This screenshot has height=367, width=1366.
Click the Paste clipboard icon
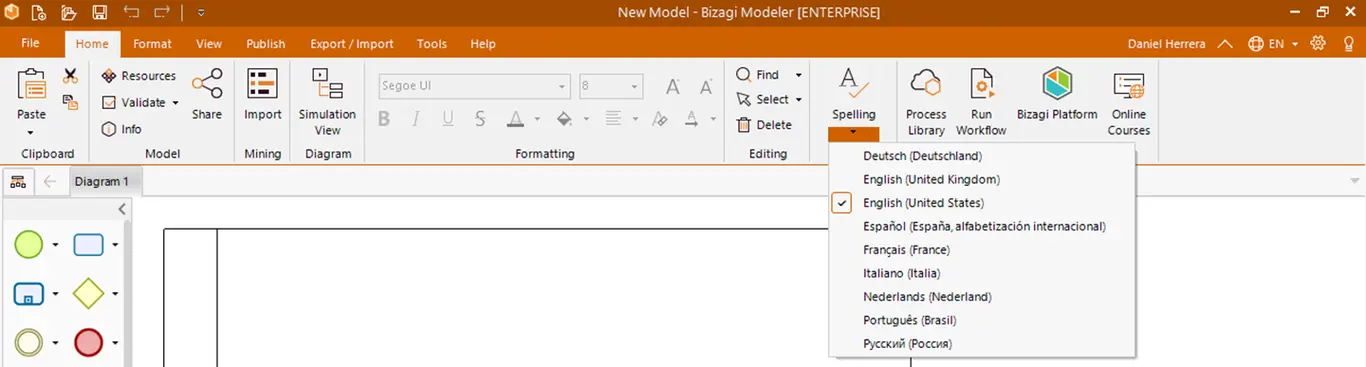point(32,85)
